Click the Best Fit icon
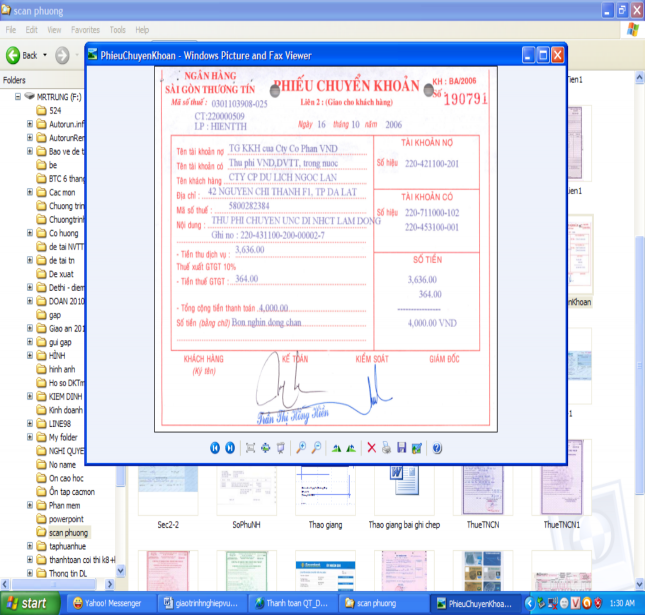 (251, 448)
